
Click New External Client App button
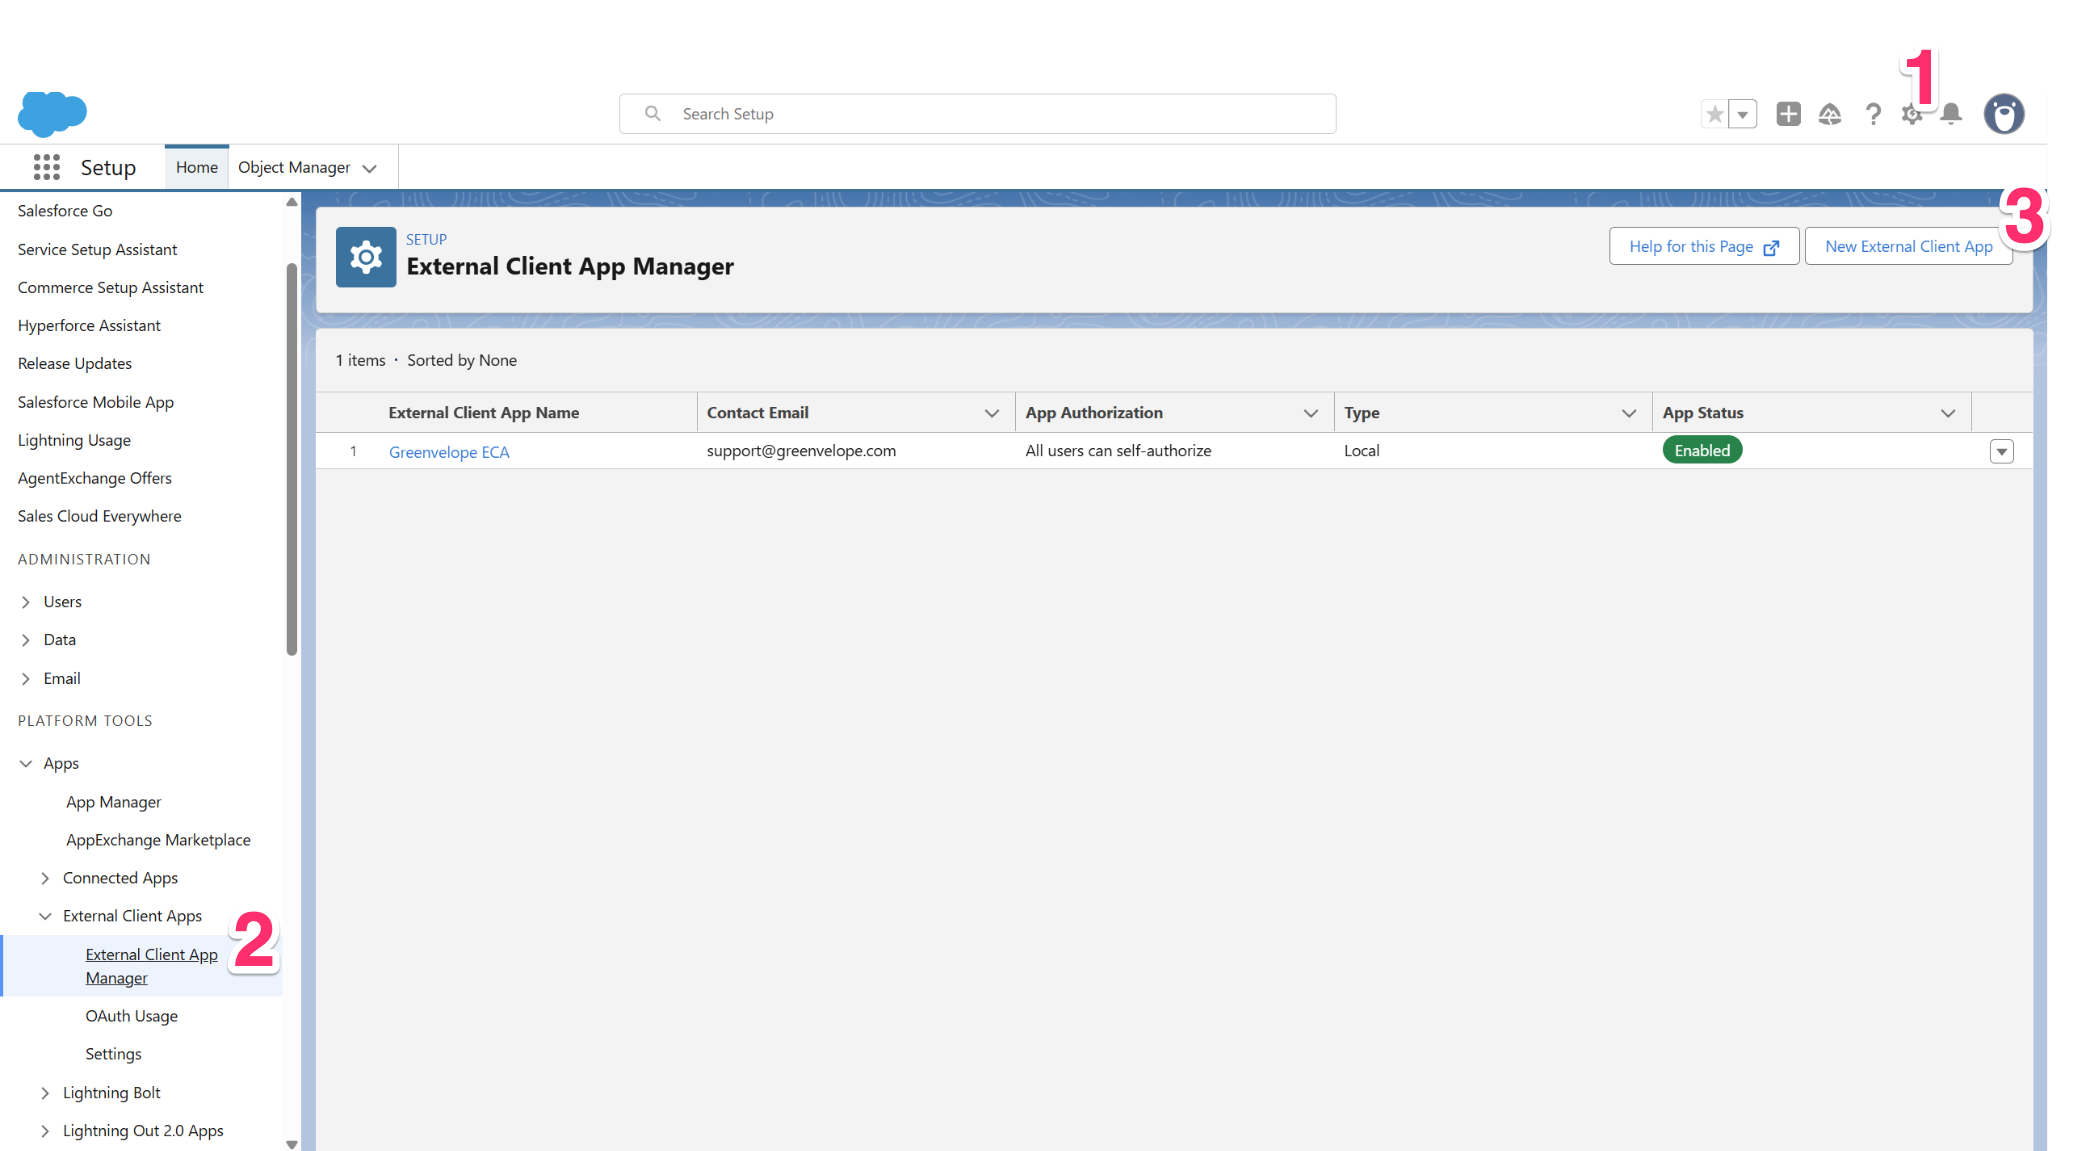(1908, 246)
